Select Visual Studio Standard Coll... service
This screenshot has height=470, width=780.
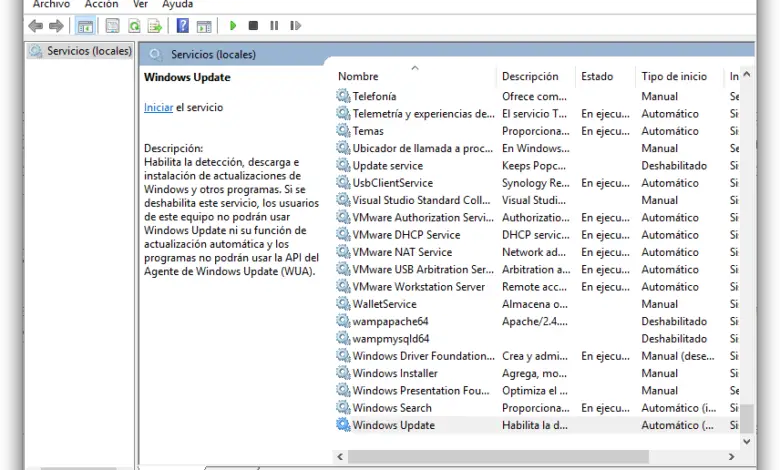tap(537, 200)
